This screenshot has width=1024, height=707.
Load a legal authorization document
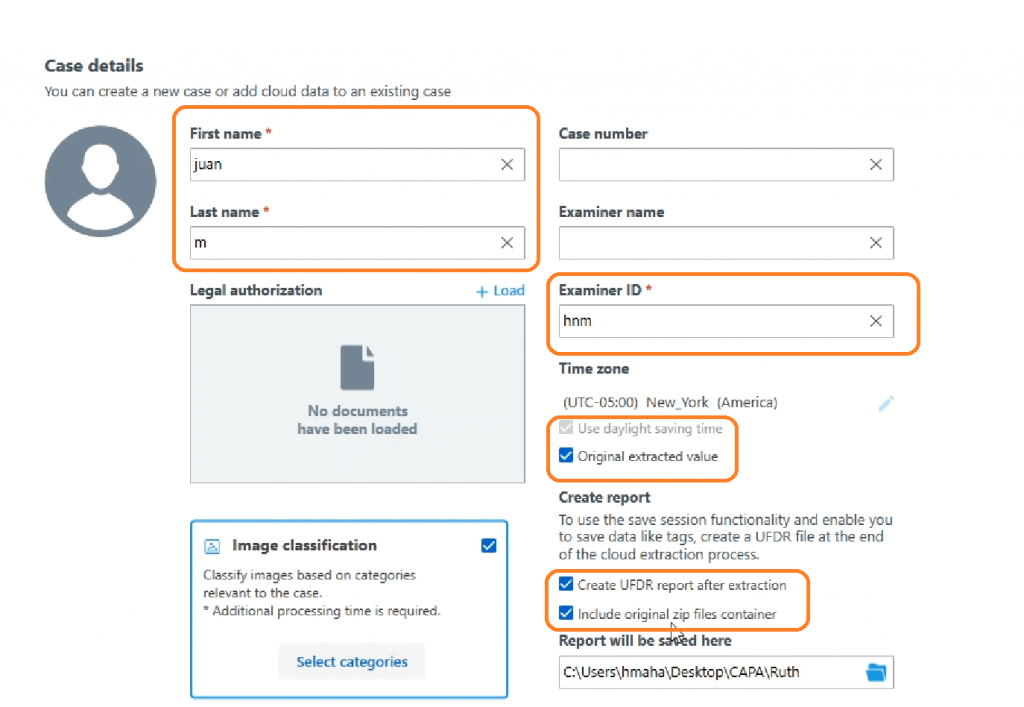tap(500, 291)
